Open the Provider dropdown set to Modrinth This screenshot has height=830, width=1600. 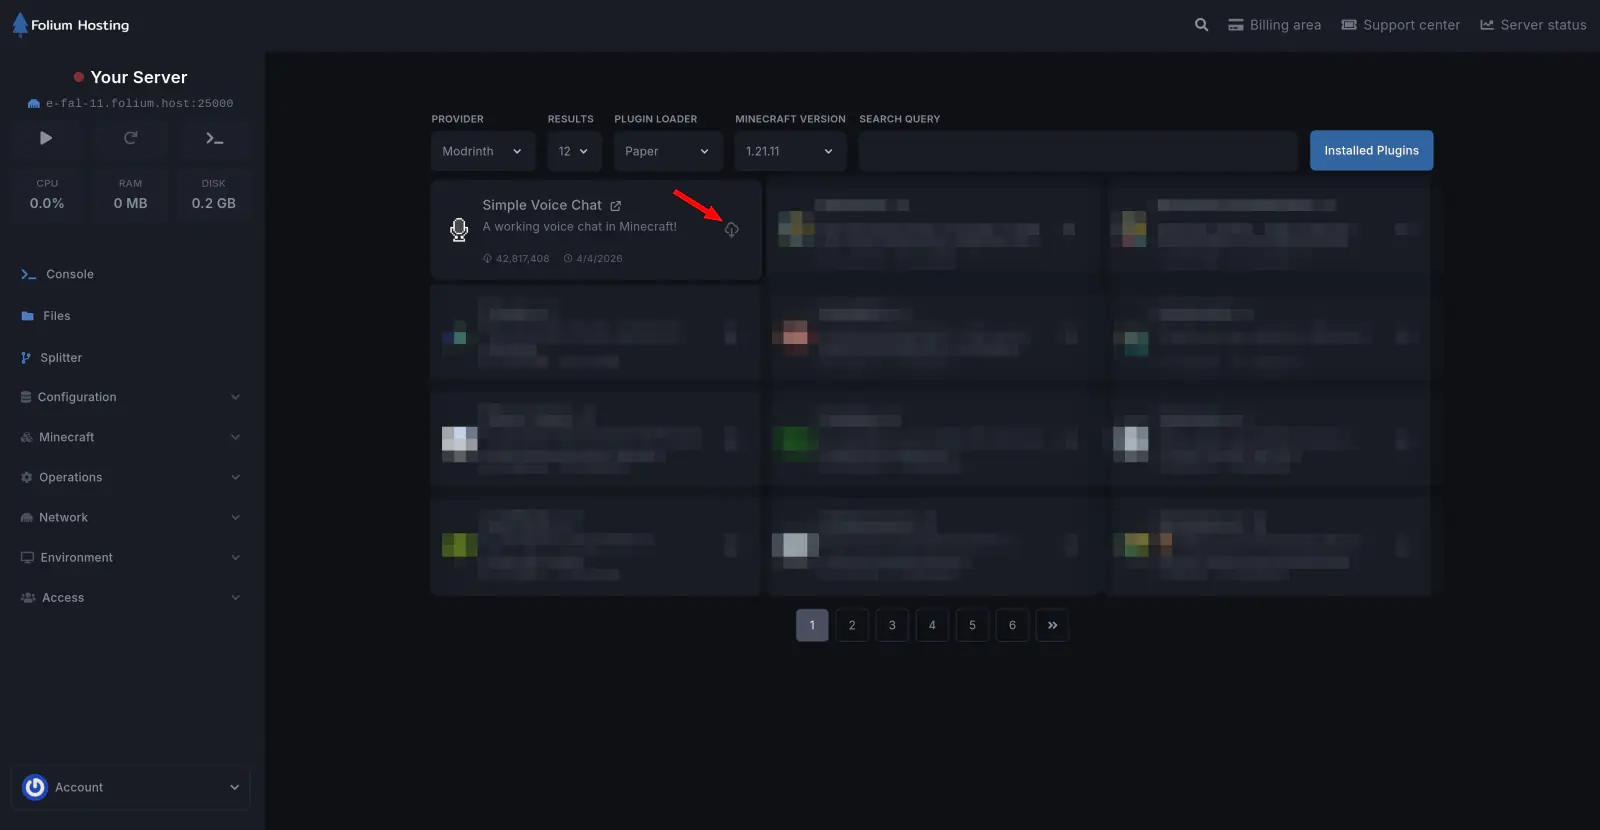[x=482, y=151]
